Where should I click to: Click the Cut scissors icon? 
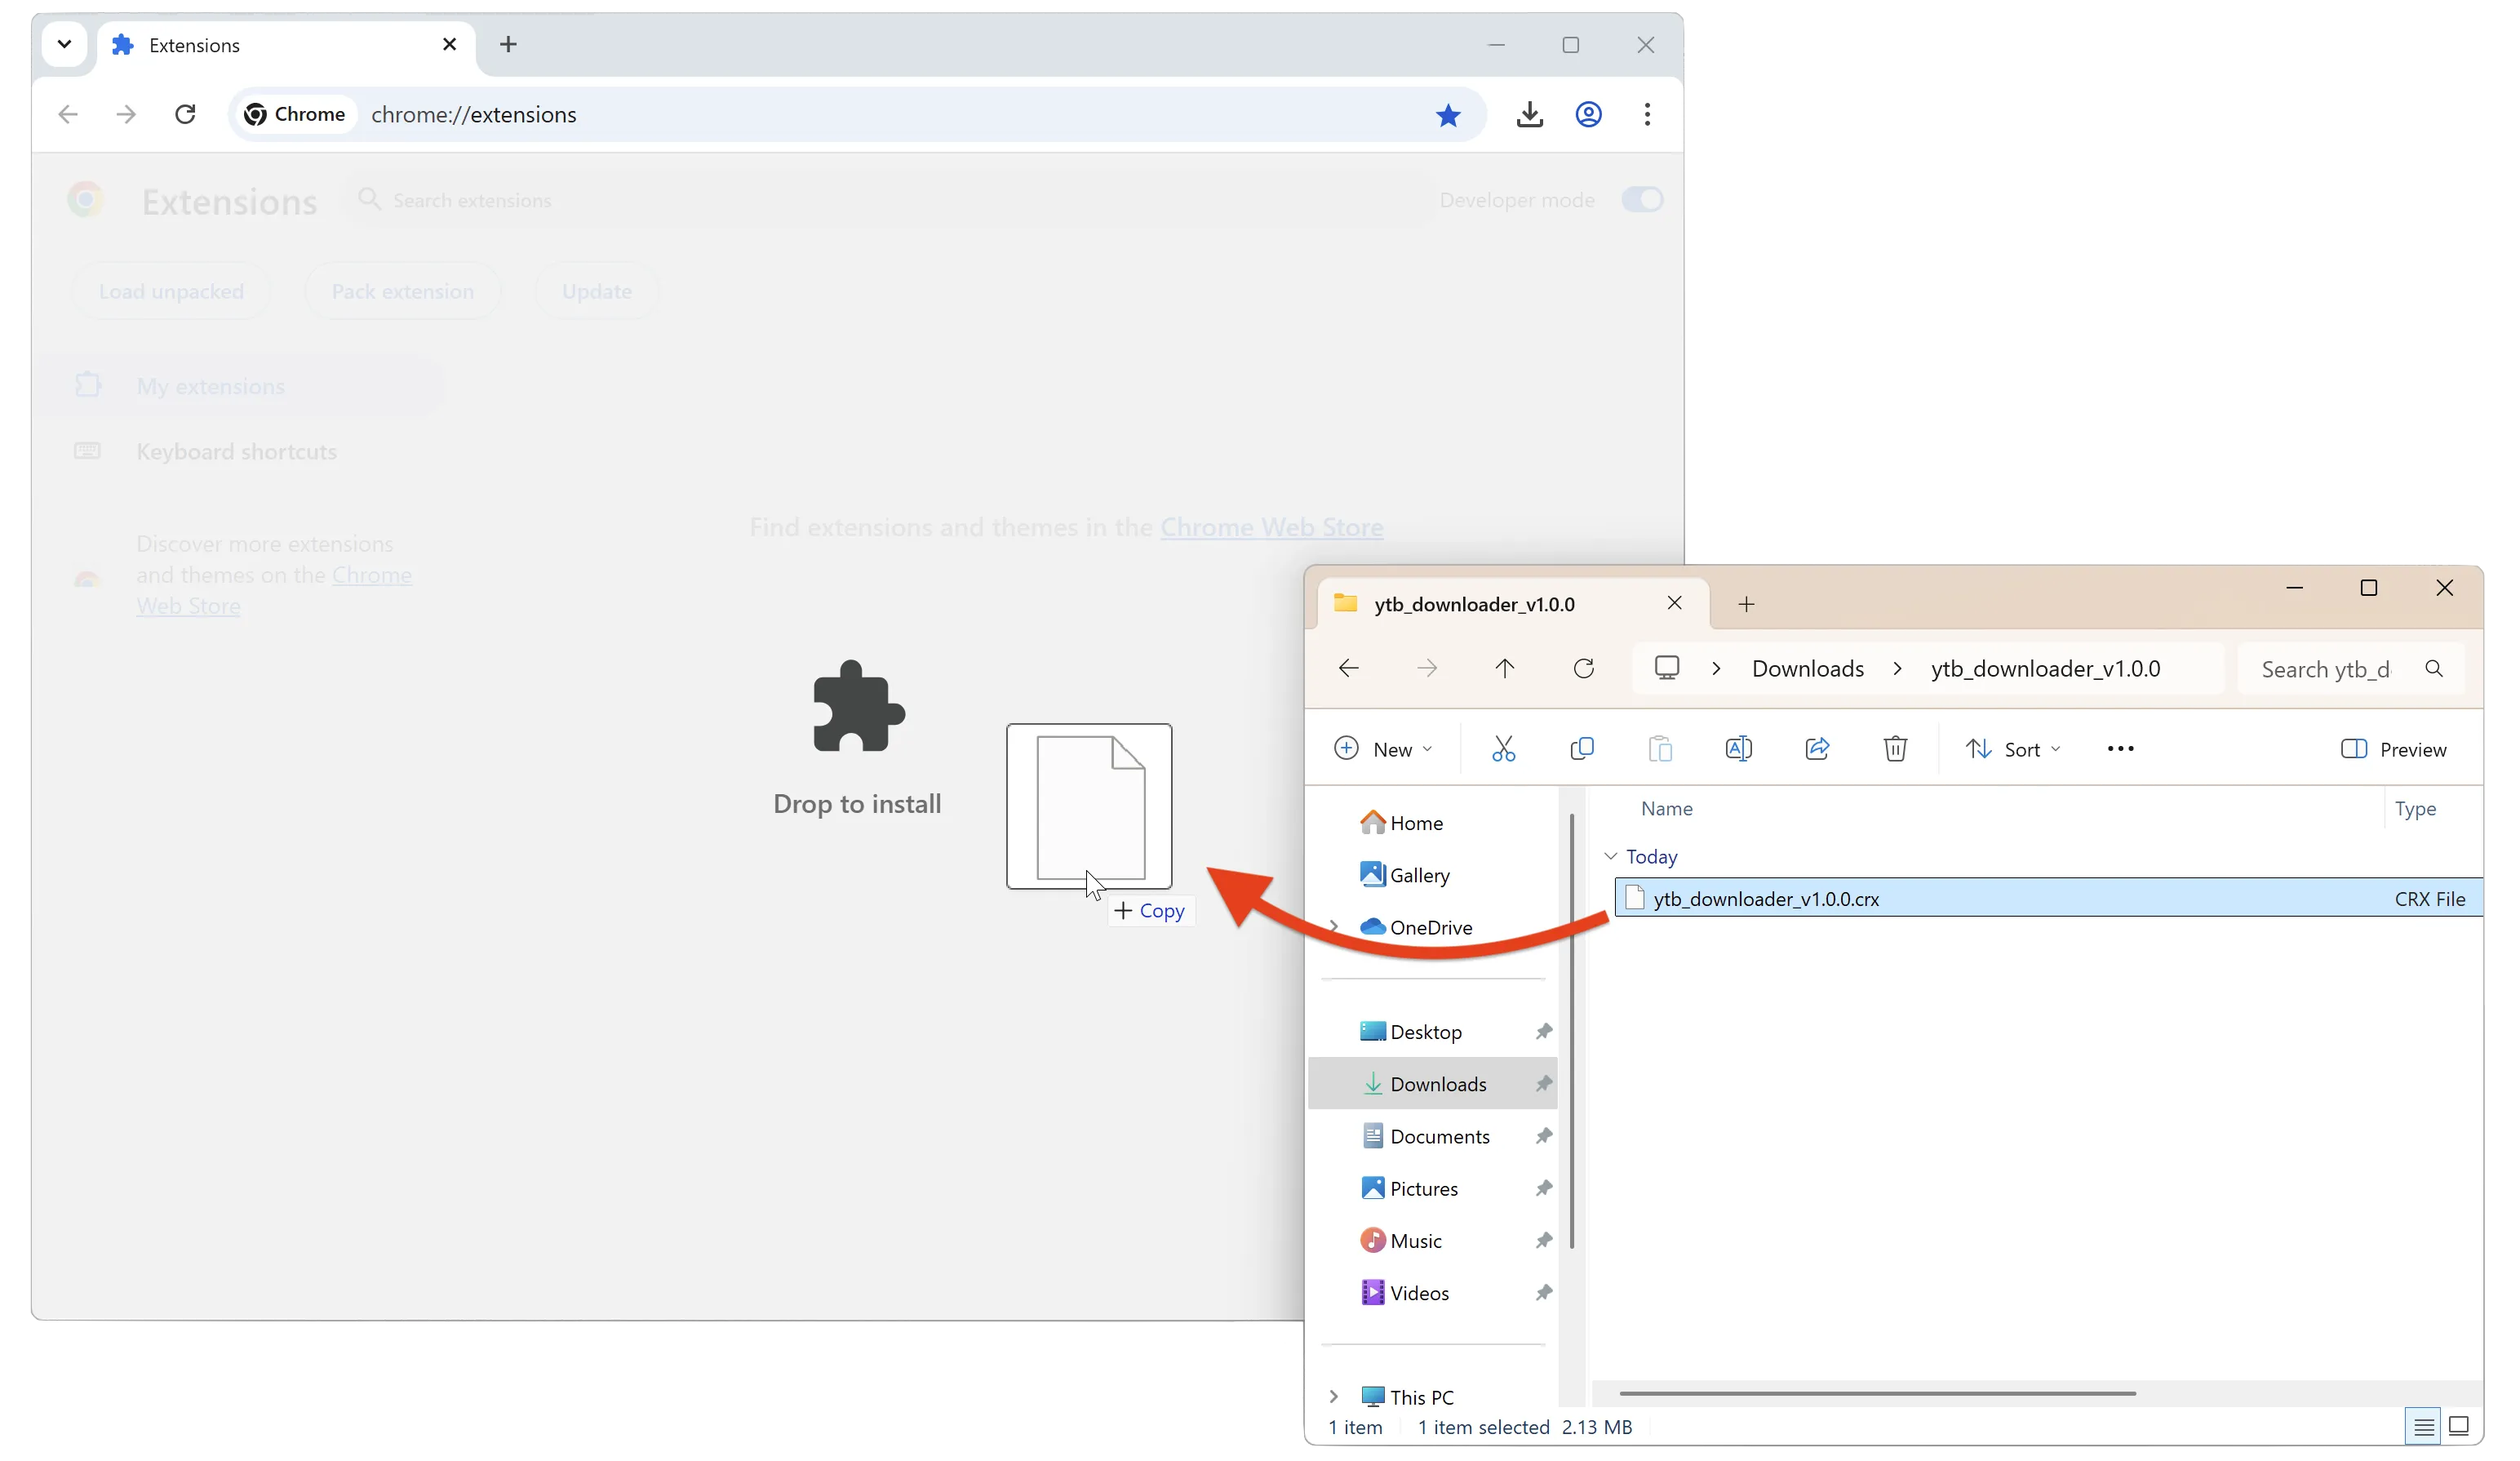coord(1503,749)
